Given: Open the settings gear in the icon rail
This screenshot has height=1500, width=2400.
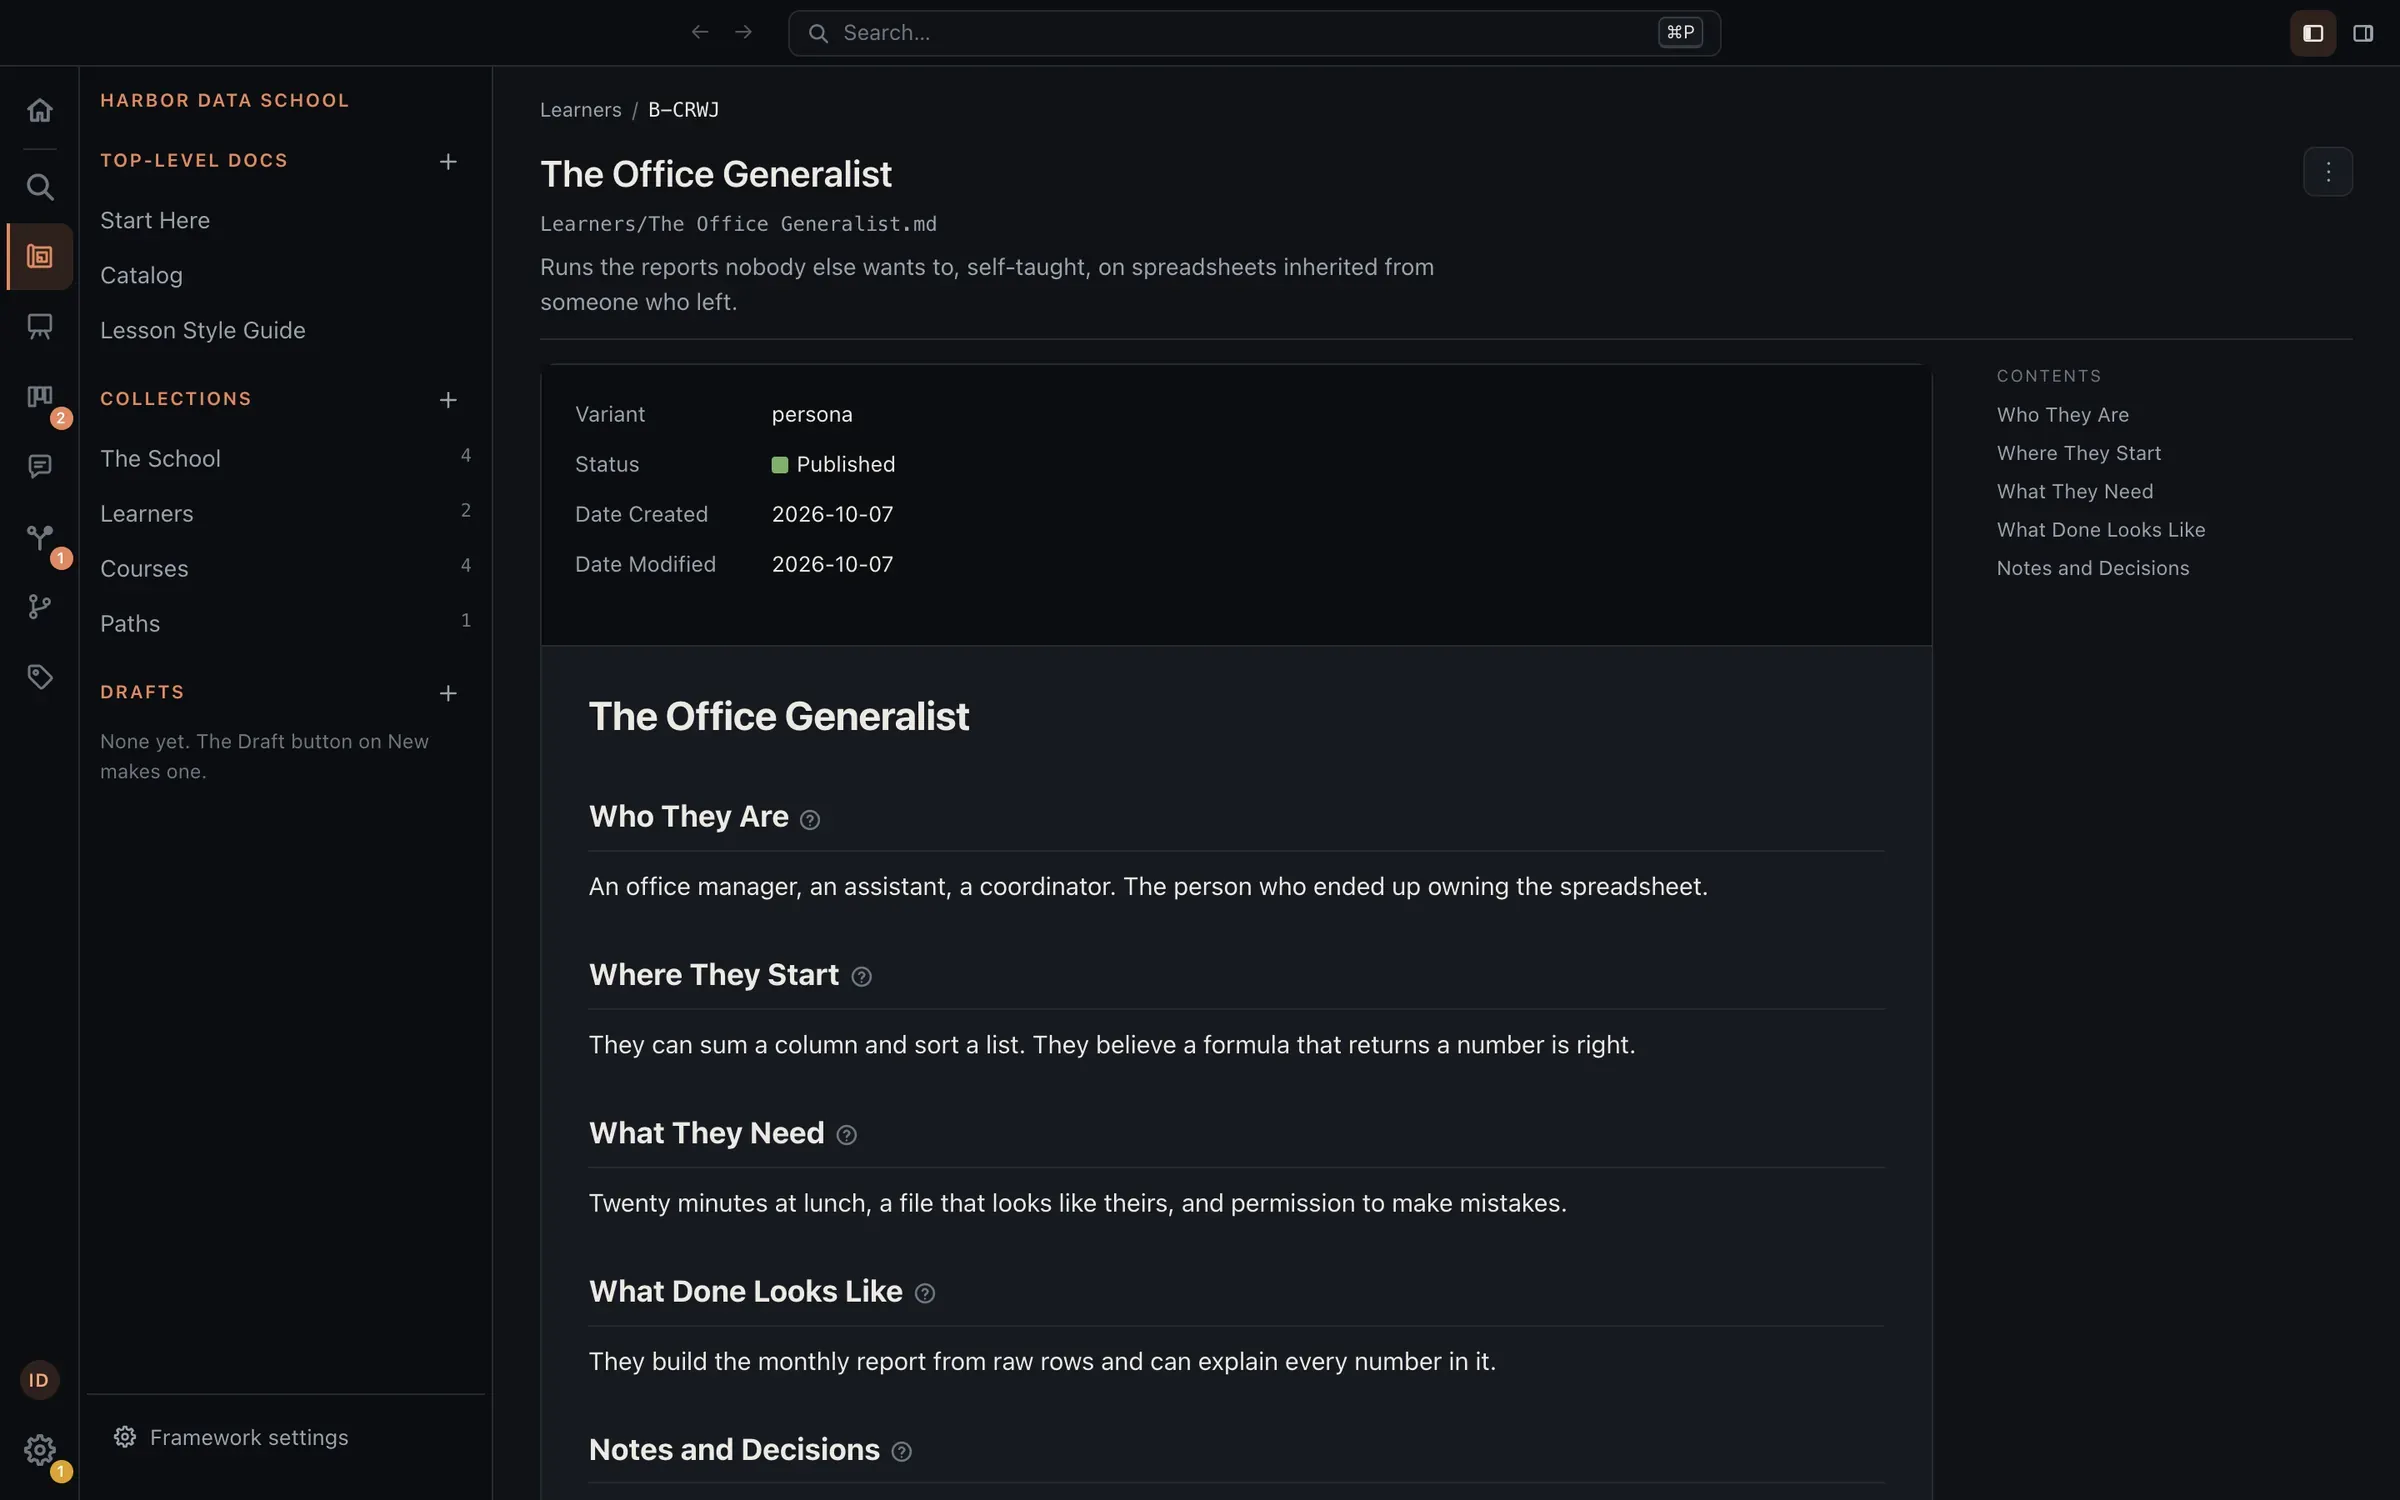Looking at the screenshot, I should pos(39,1450).
